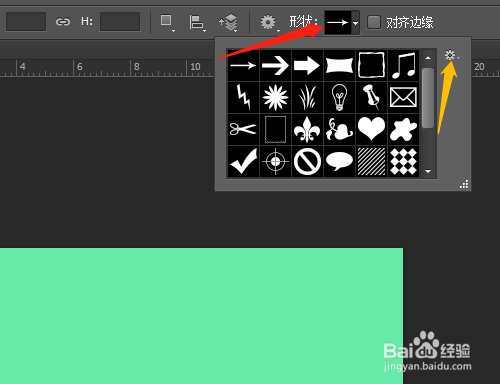Select the music notes shape

[x=403, y=65]
